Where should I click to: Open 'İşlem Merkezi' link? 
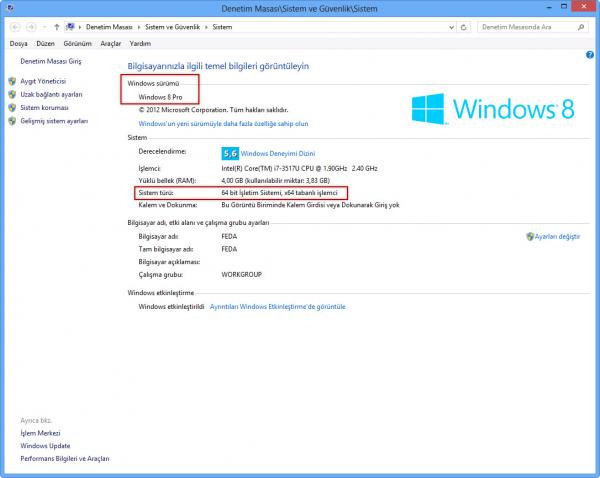pos(41,433)
